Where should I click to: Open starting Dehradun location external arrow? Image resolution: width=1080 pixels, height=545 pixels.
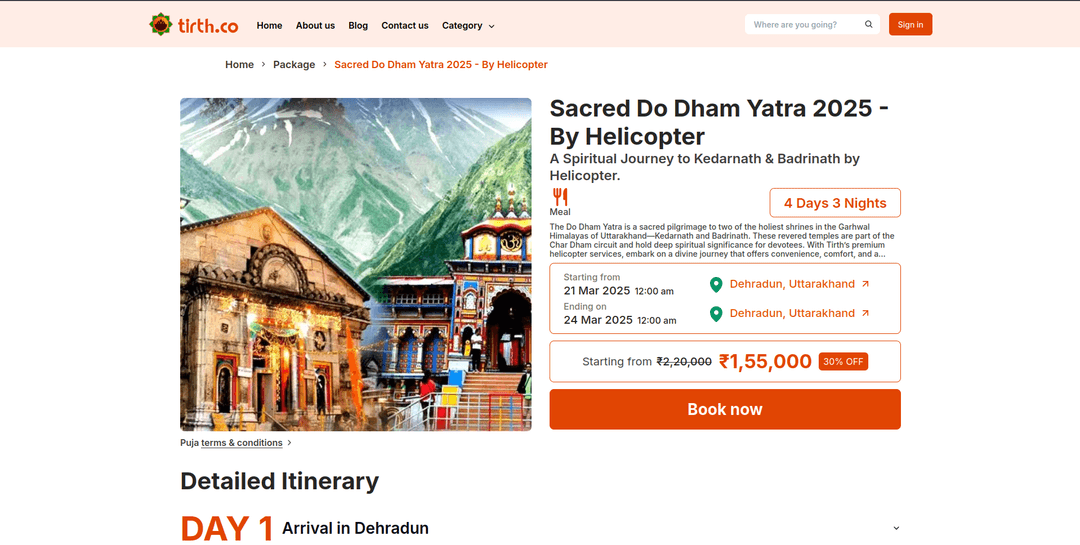[x=866, y=284]
